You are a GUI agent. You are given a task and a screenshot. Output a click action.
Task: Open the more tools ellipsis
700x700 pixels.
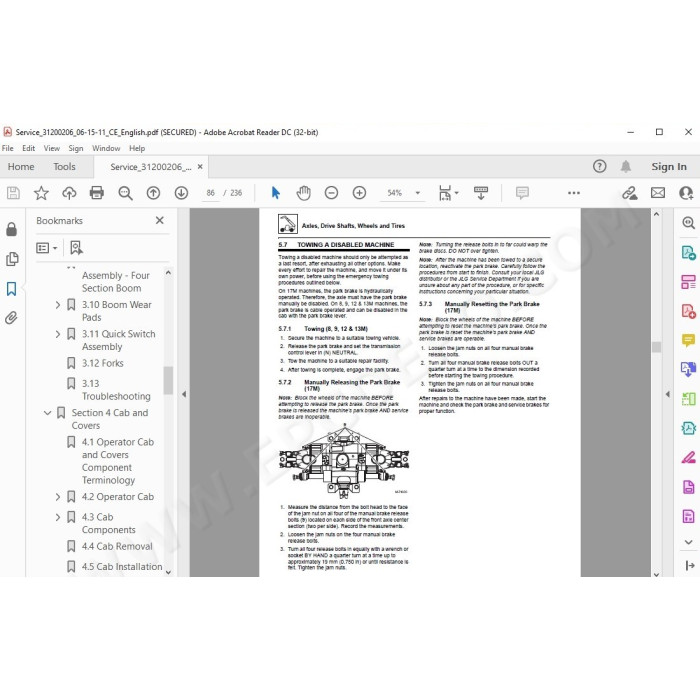pos(574,193)
